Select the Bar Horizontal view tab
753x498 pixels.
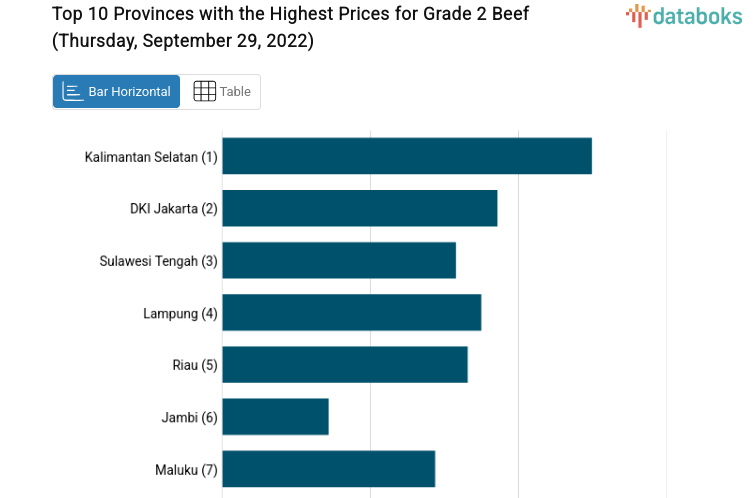pyautogui.click(x=116, y=91)
